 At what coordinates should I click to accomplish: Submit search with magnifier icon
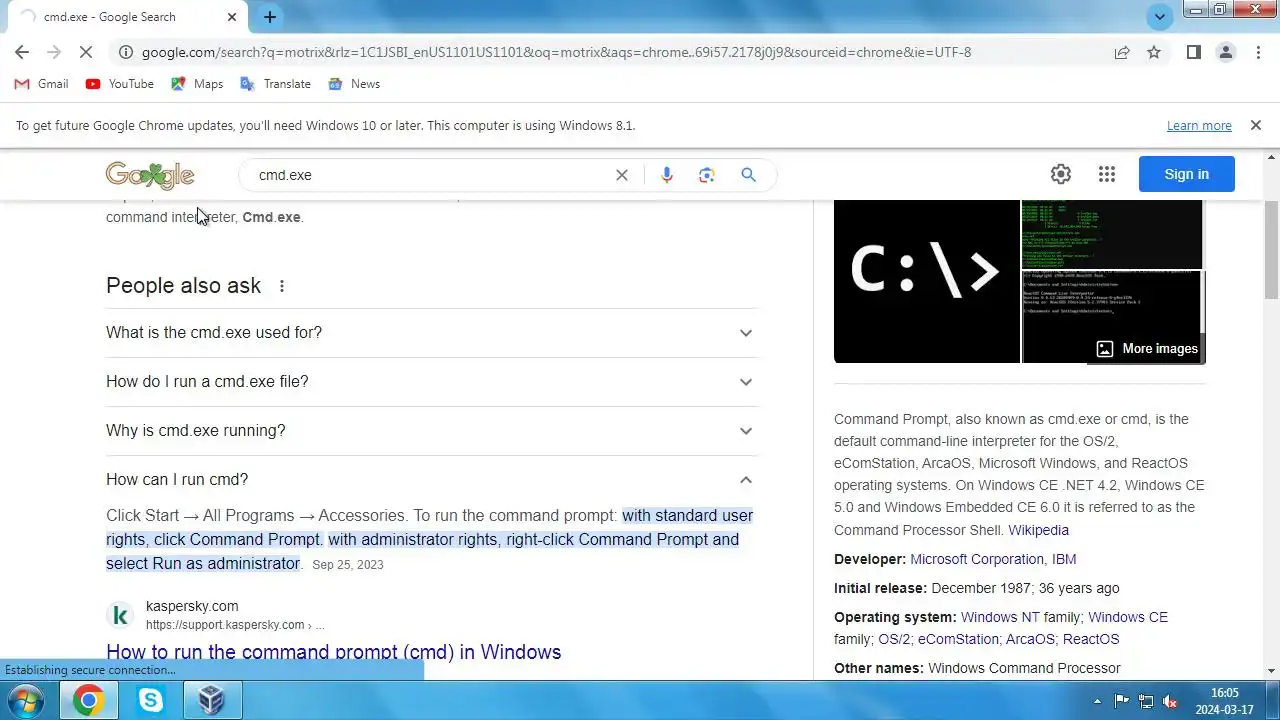pyautogui.click(x=748, y=175)
